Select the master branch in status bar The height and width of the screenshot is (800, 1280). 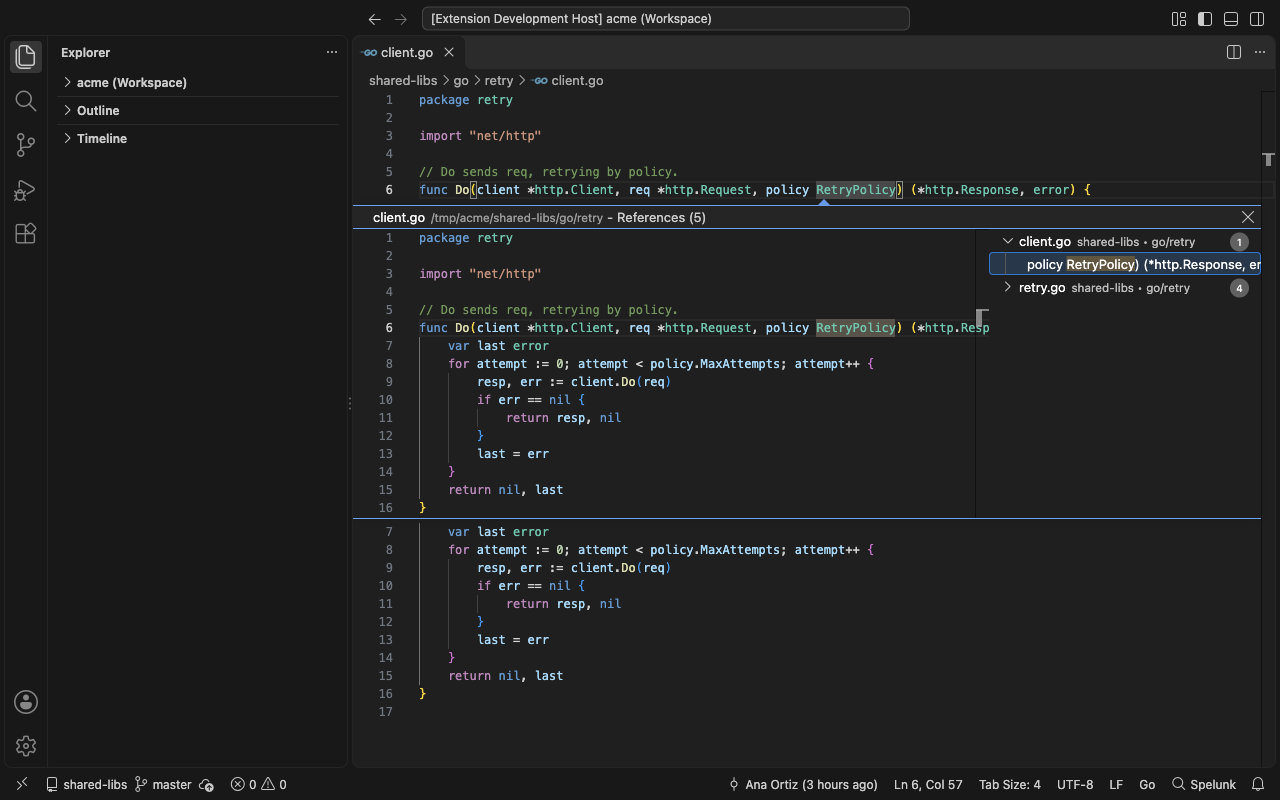pyautogui.click(x=163, y=784)
